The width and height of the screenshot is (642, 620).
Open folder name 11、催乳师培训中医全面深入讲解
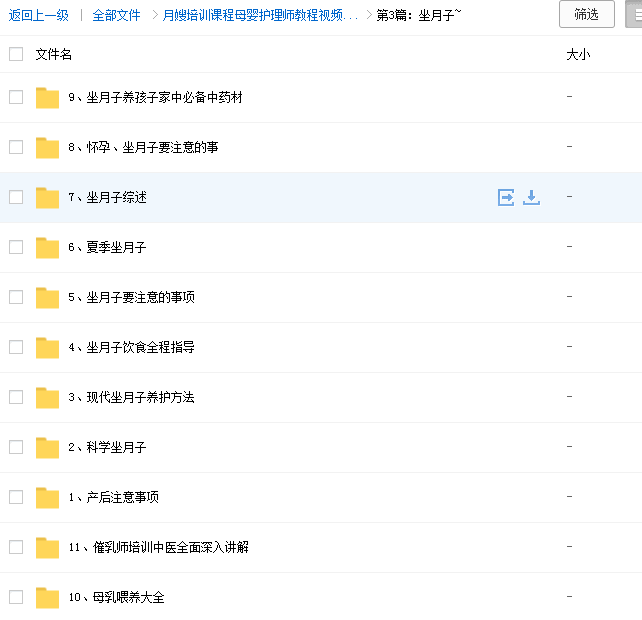pos(158,547)
